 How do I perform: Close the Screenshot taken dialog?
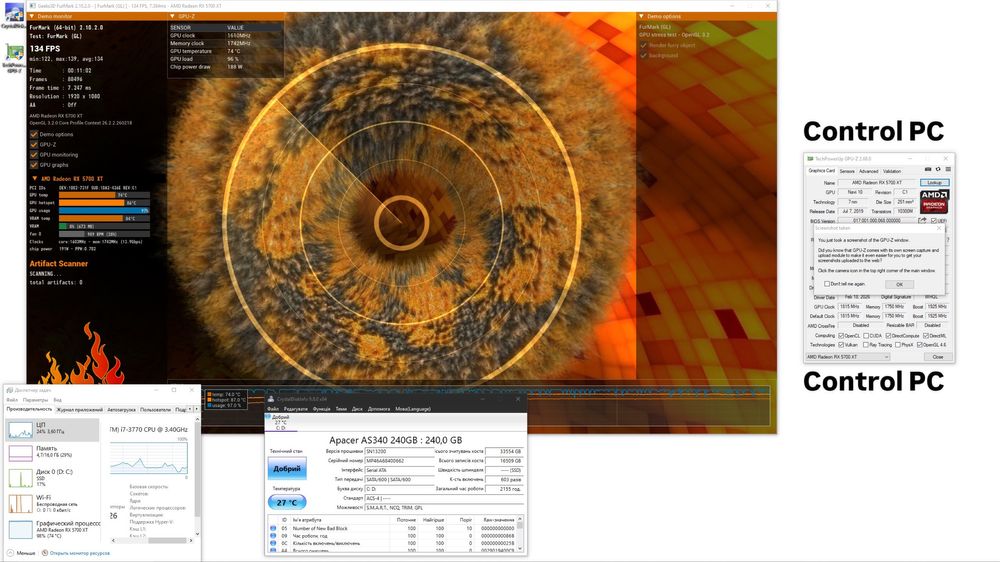point(939,228)
